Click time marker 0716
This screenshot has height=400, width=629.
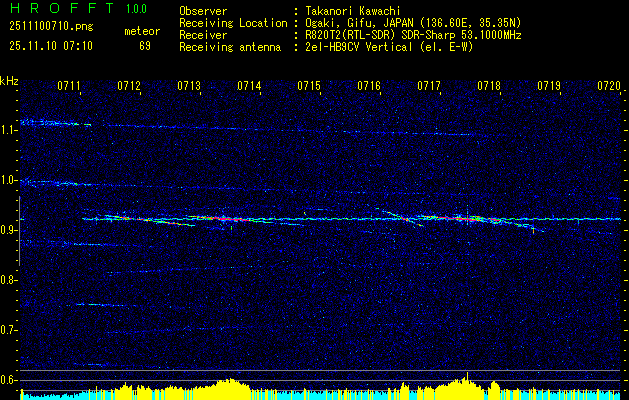coord(369,85)
